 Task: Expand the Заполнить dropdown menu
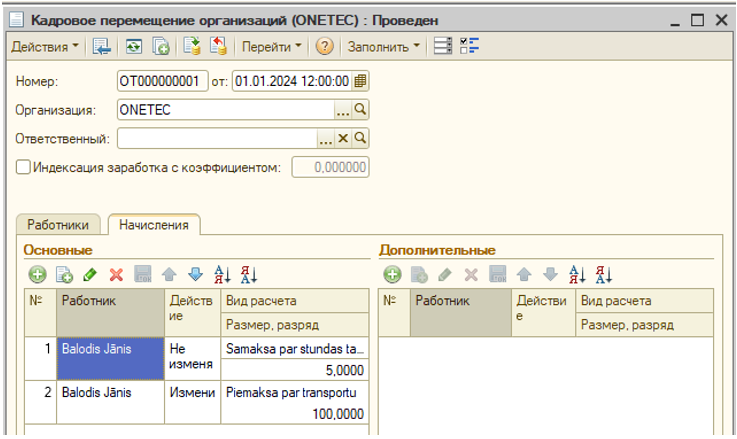click(x=383, y=47)
